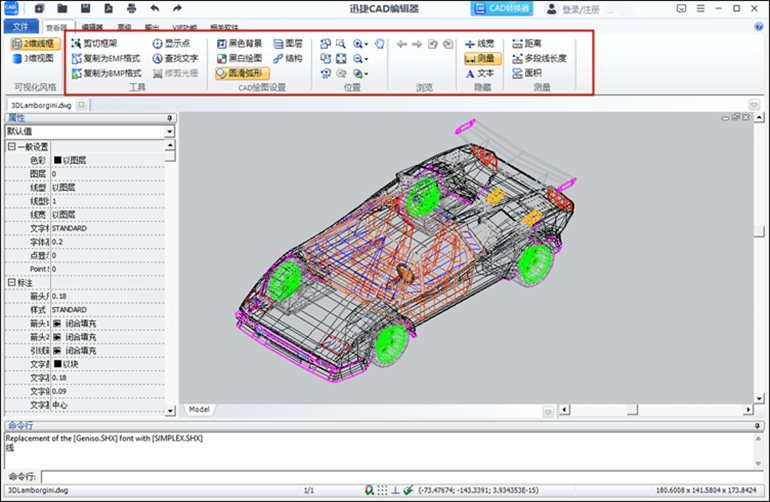770x502 pixels.
Task: Expand the dropdown at right of document tabs
Action: pos(754,105)
